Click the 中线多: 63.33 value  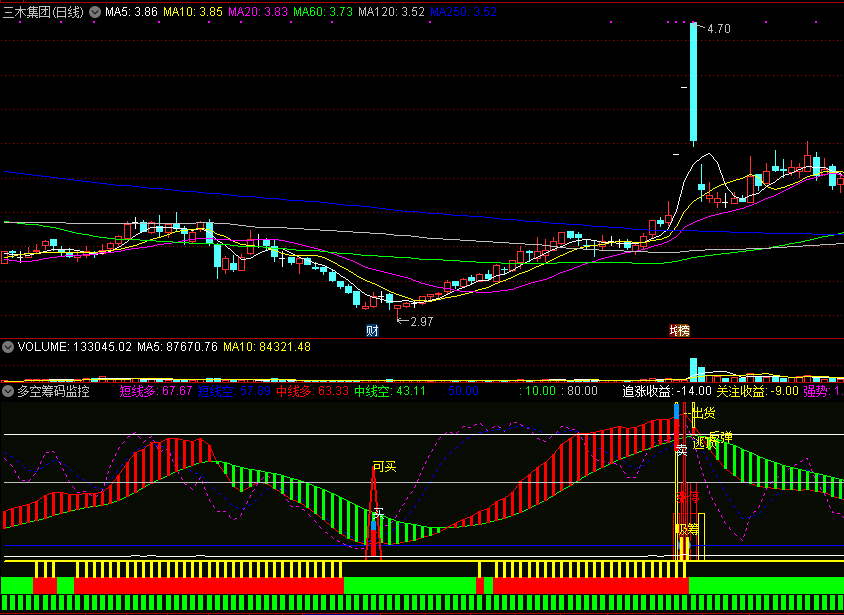tap(313, 391)
